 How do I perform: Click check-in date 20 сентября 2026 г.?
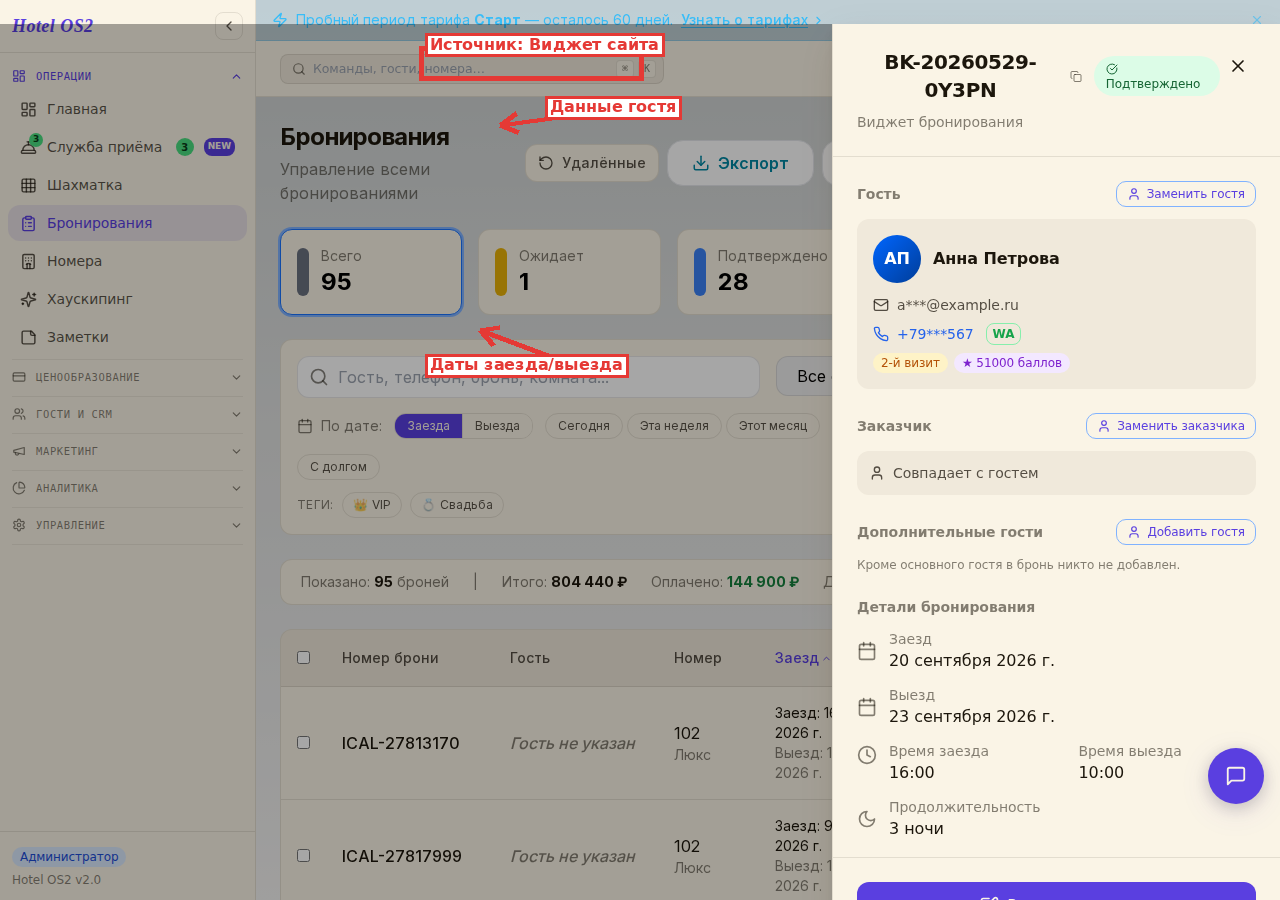pos(972,661)
